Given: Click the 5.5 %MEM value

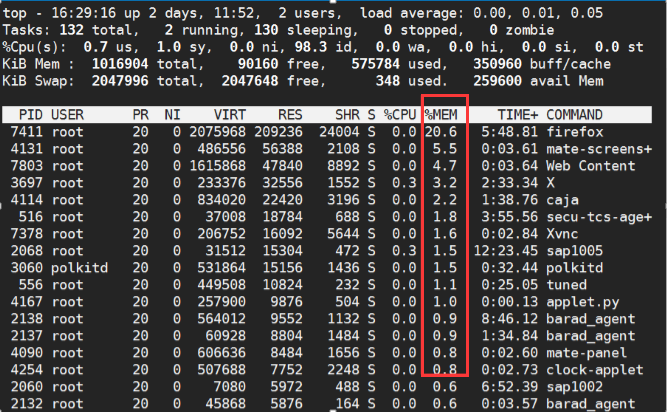Looking at the screenshot, I should coord(445,149).
